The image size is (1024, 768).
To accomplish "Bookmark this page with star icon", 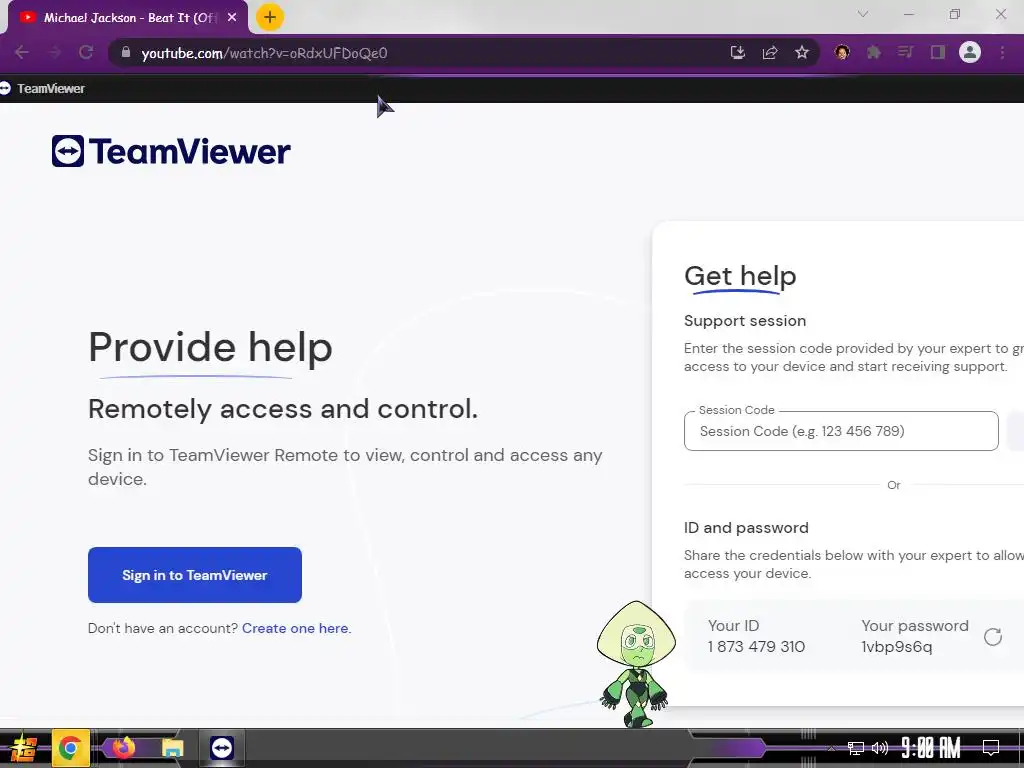I will (802, 52).
